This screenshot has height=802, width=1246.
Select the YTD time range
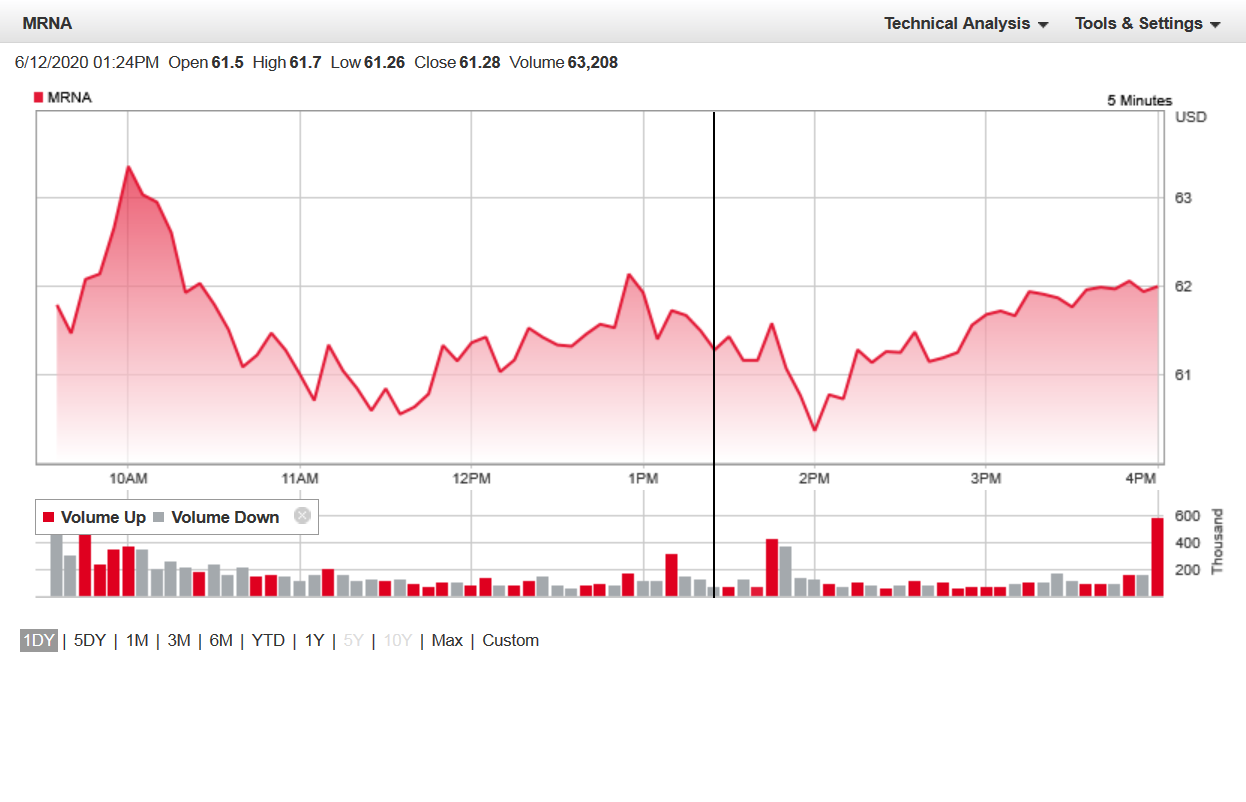[268, 641]
